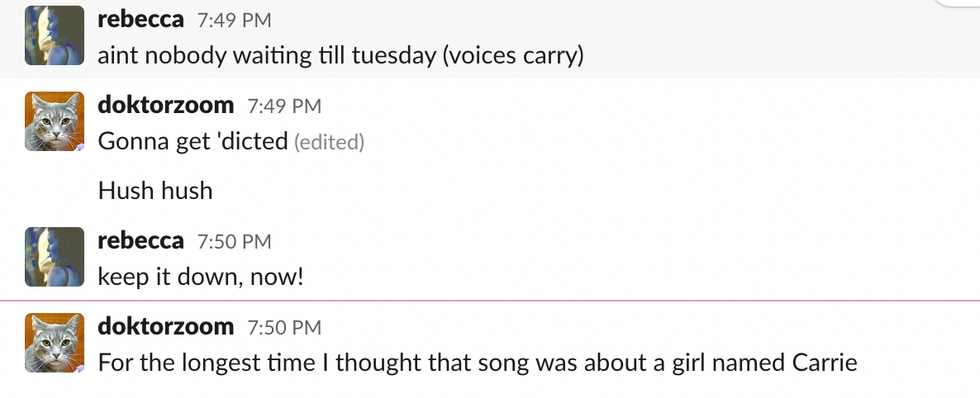
Task: Open the 7:50 PM timestamp link beside rebecca
Action: tap(234, 242)
